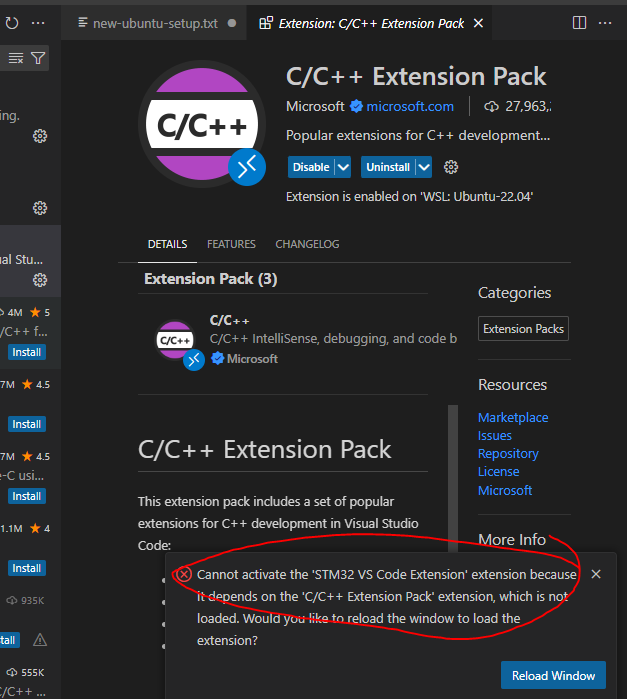The image size is (627, 699).
Task: Open the Marketplace resource link
Action: [513, 417]
